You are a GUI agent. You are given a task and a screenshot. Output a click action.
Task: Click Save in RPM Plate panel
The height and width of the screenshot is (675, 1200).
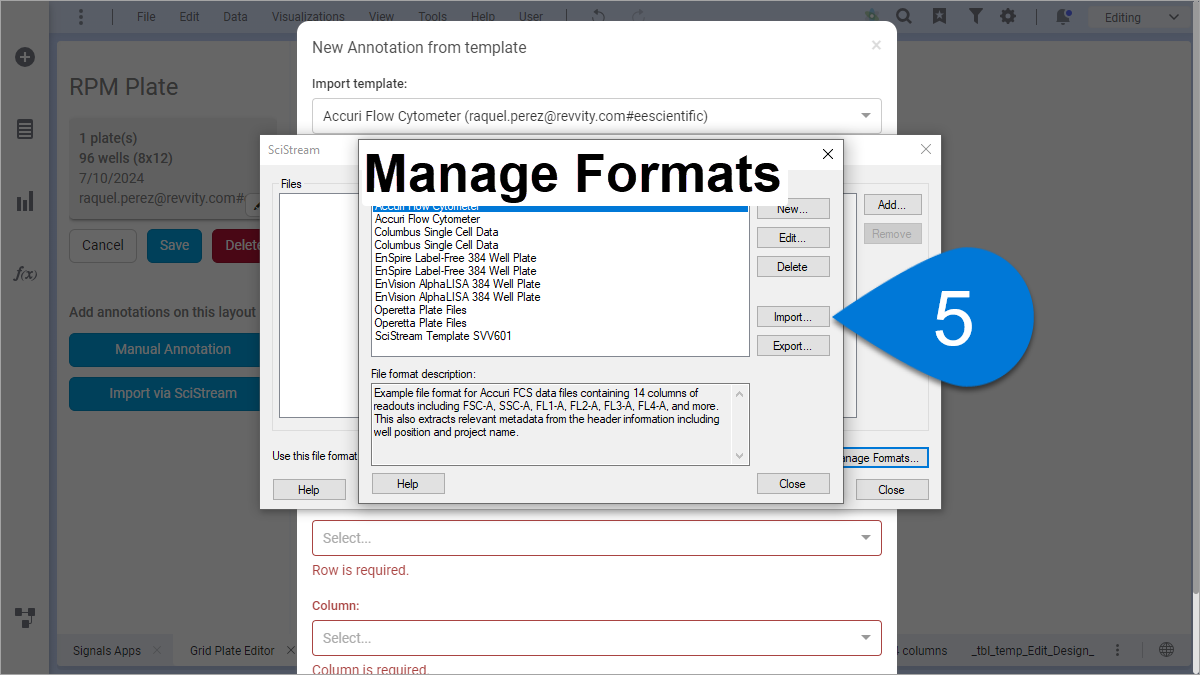click(x=174, y=245)
